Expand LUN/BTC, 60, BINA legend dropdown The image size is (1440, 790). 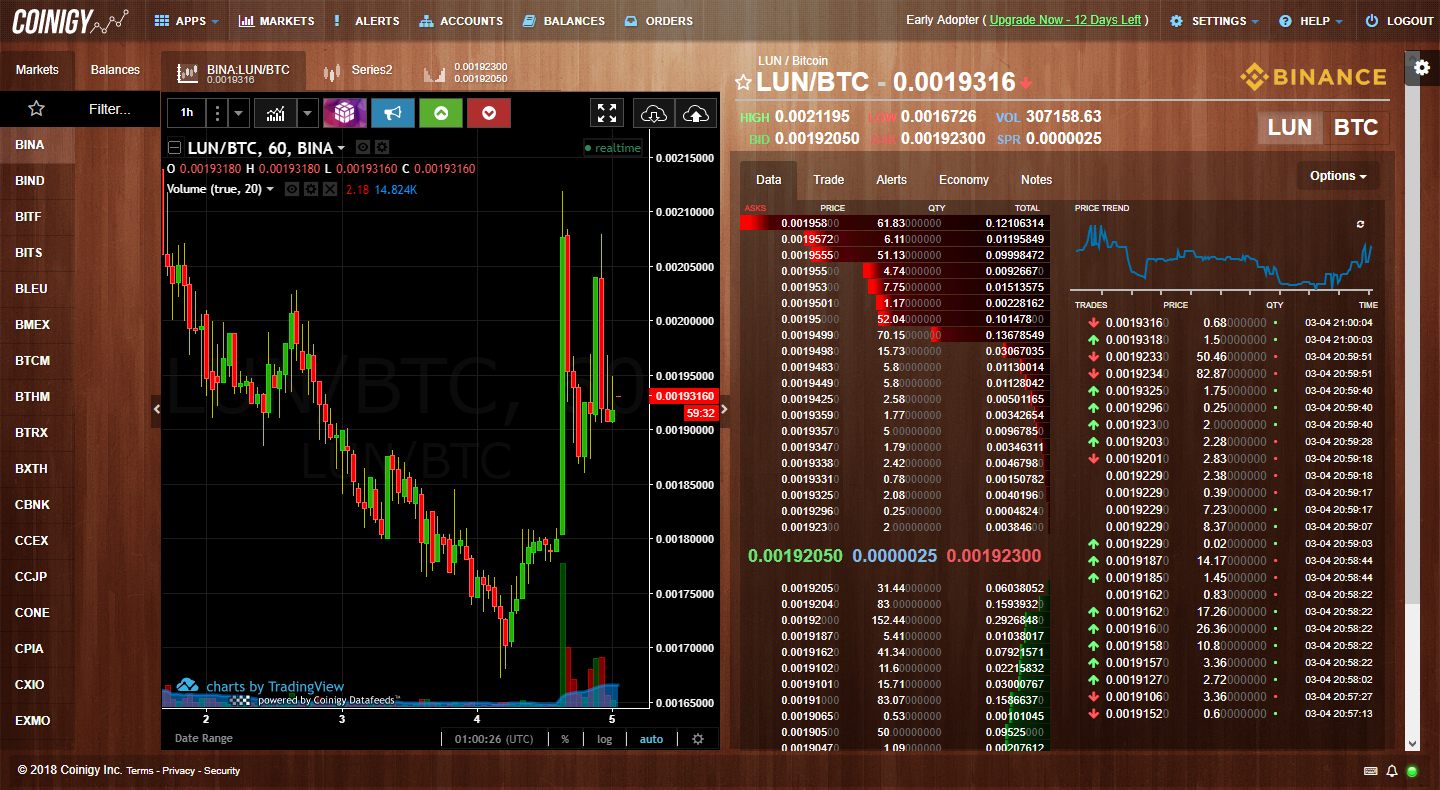[x=341, y=148]
